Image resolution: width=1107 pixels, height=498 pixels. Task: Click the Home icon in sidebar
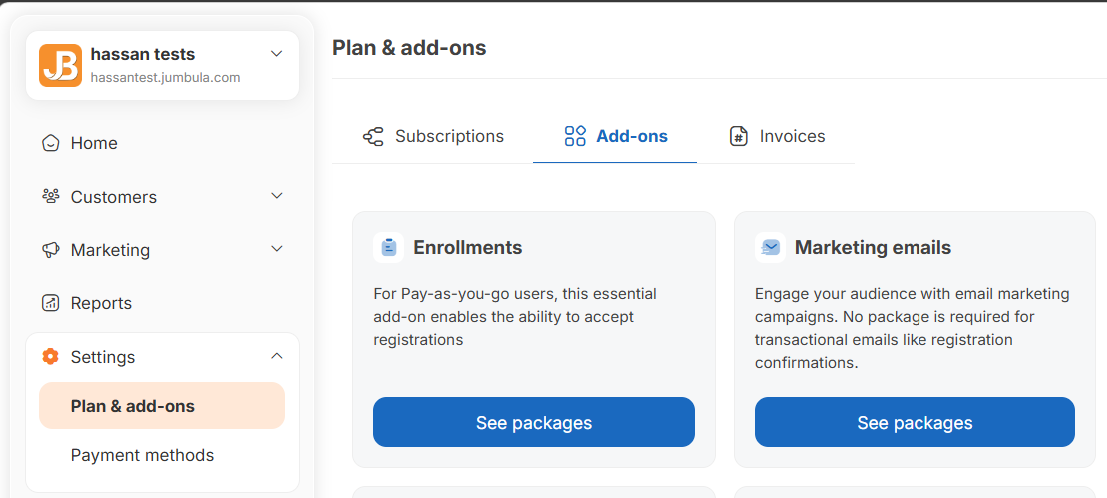pos(50,143)
